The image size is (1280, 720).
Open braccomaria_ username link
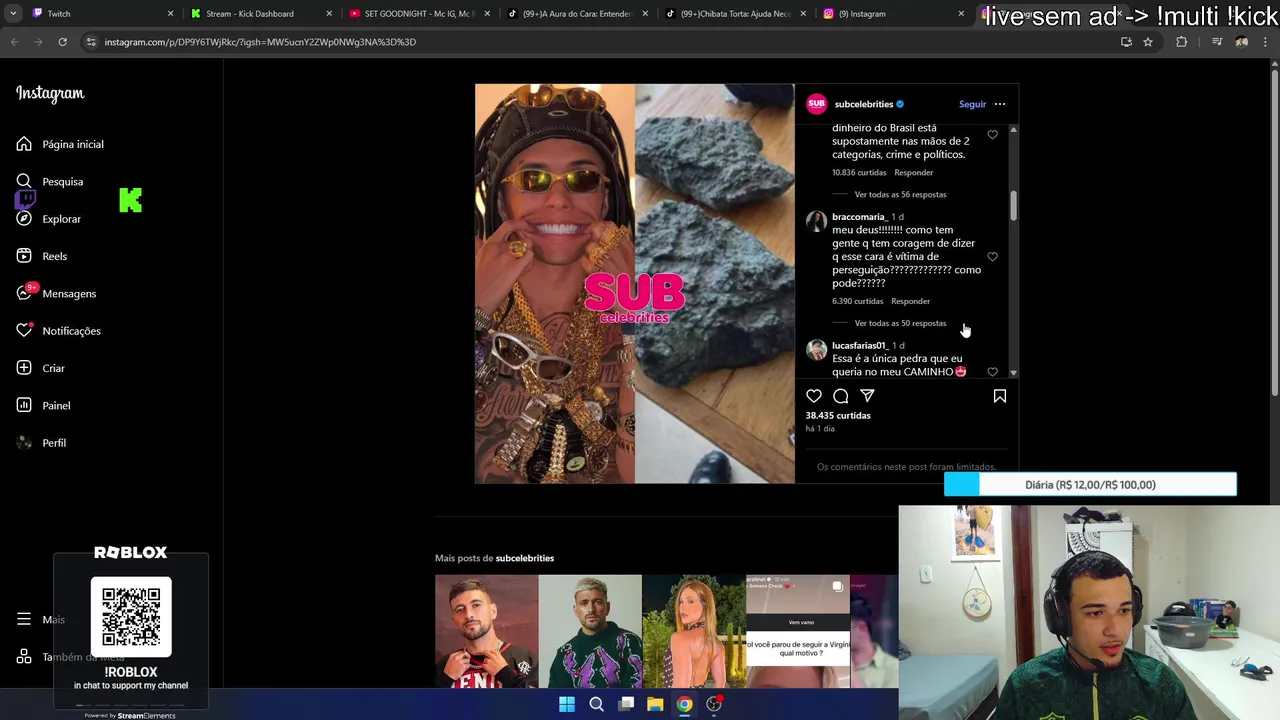(859, 217)
